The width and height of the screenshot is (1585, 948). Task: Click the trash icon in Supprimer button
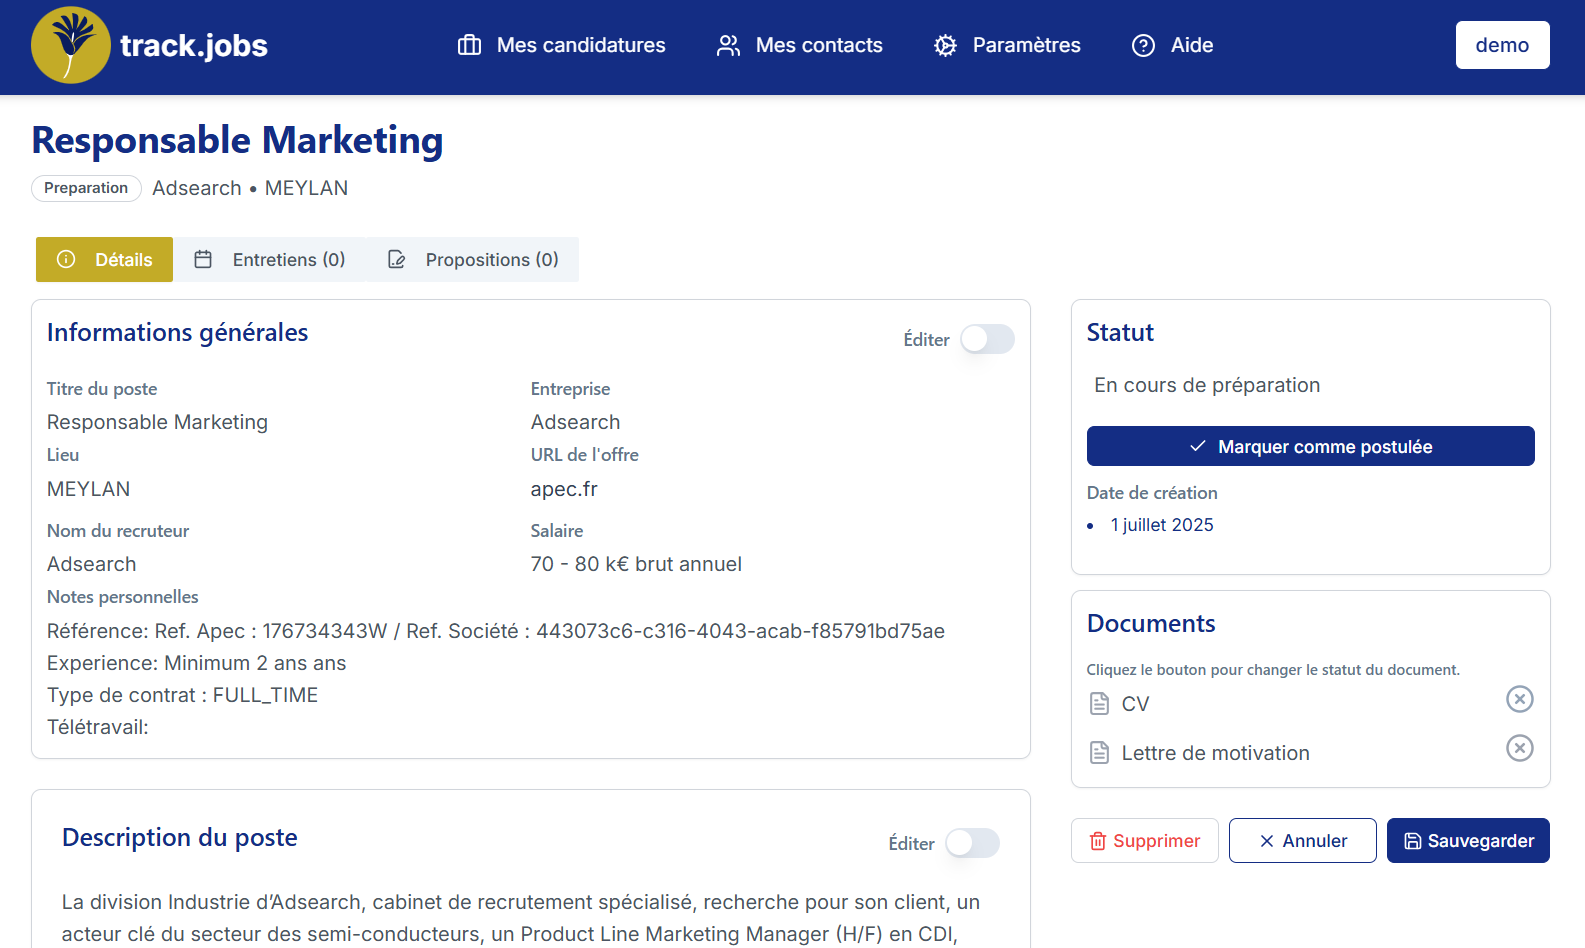(x=1097, y=841)
